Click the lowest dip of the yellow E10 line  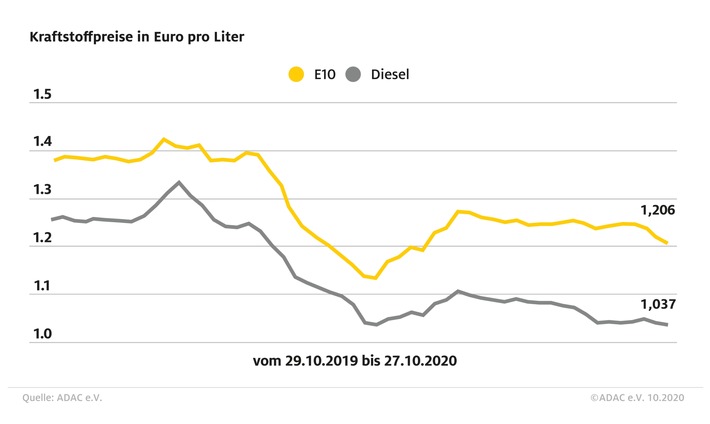[x=375, y=278]
